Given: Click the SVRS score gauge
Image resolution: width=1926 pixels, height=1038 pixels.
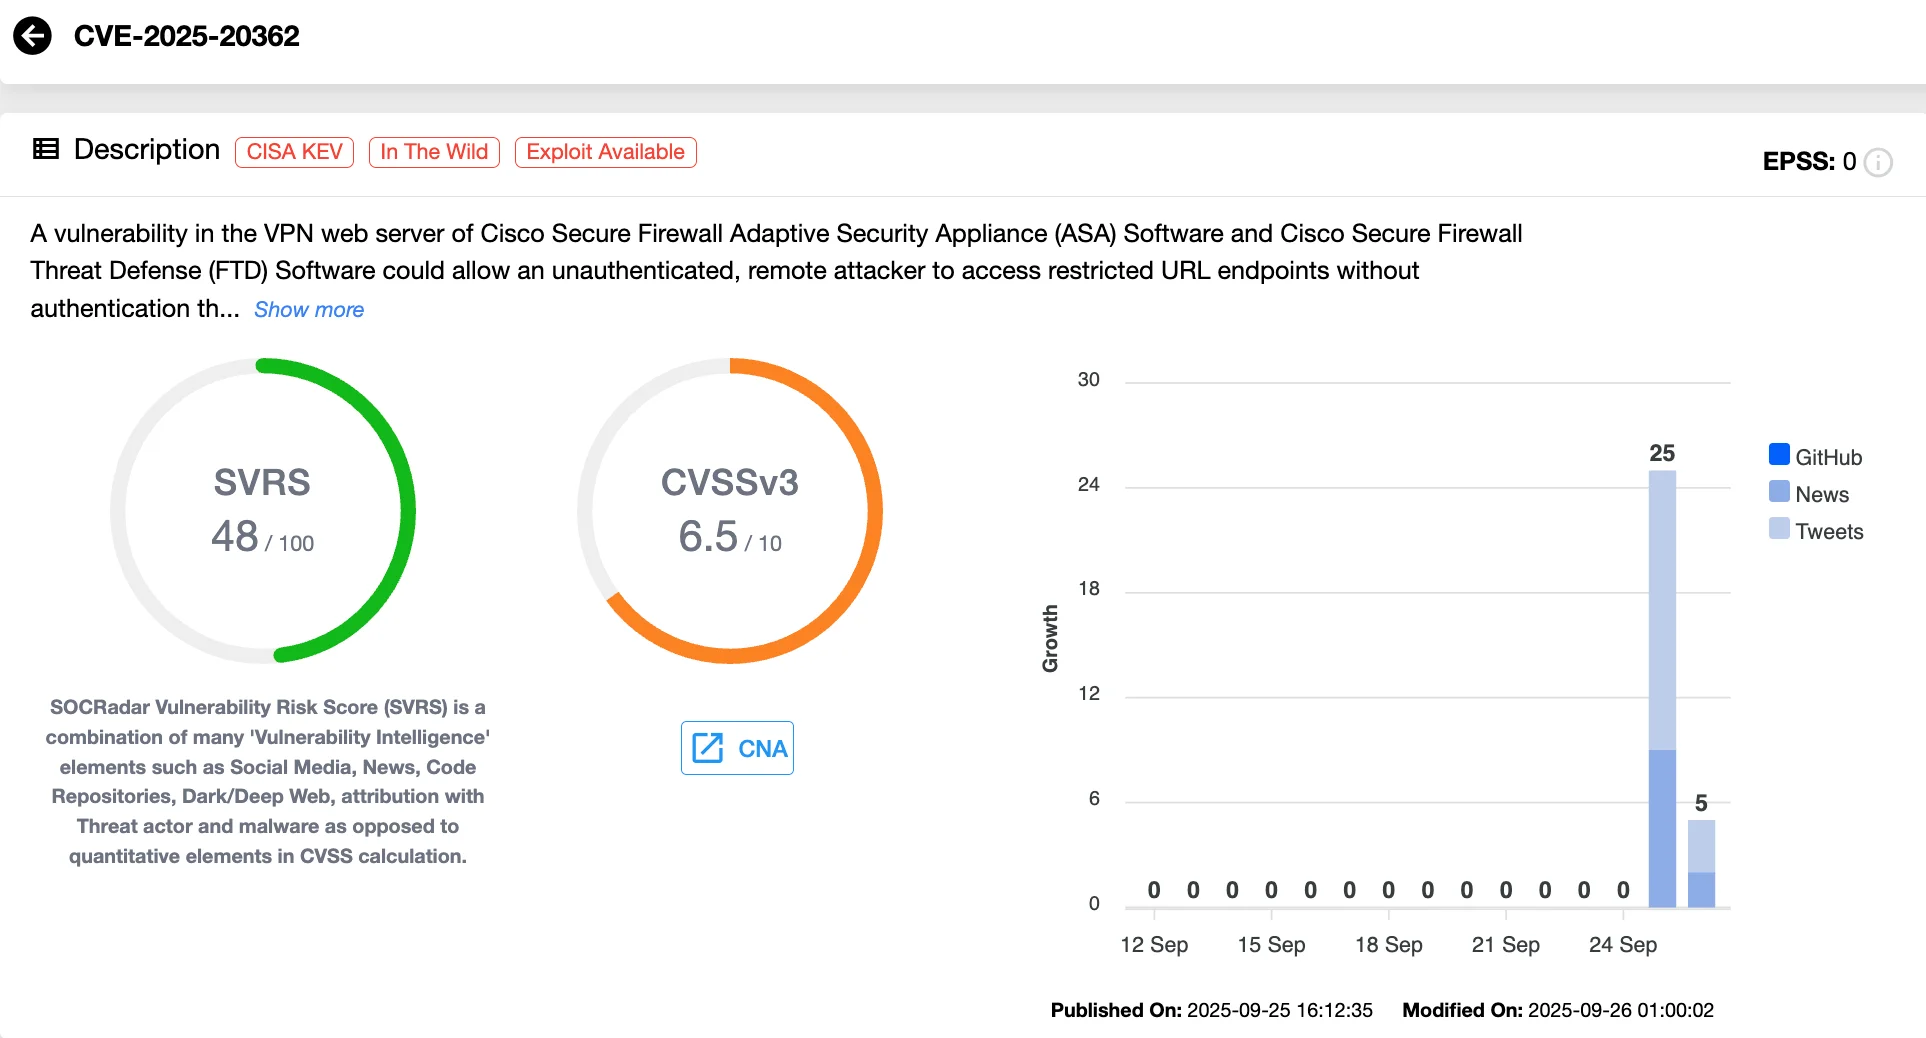Looking at the screenshot, I should pyautogui.click(x=263, y=511).
